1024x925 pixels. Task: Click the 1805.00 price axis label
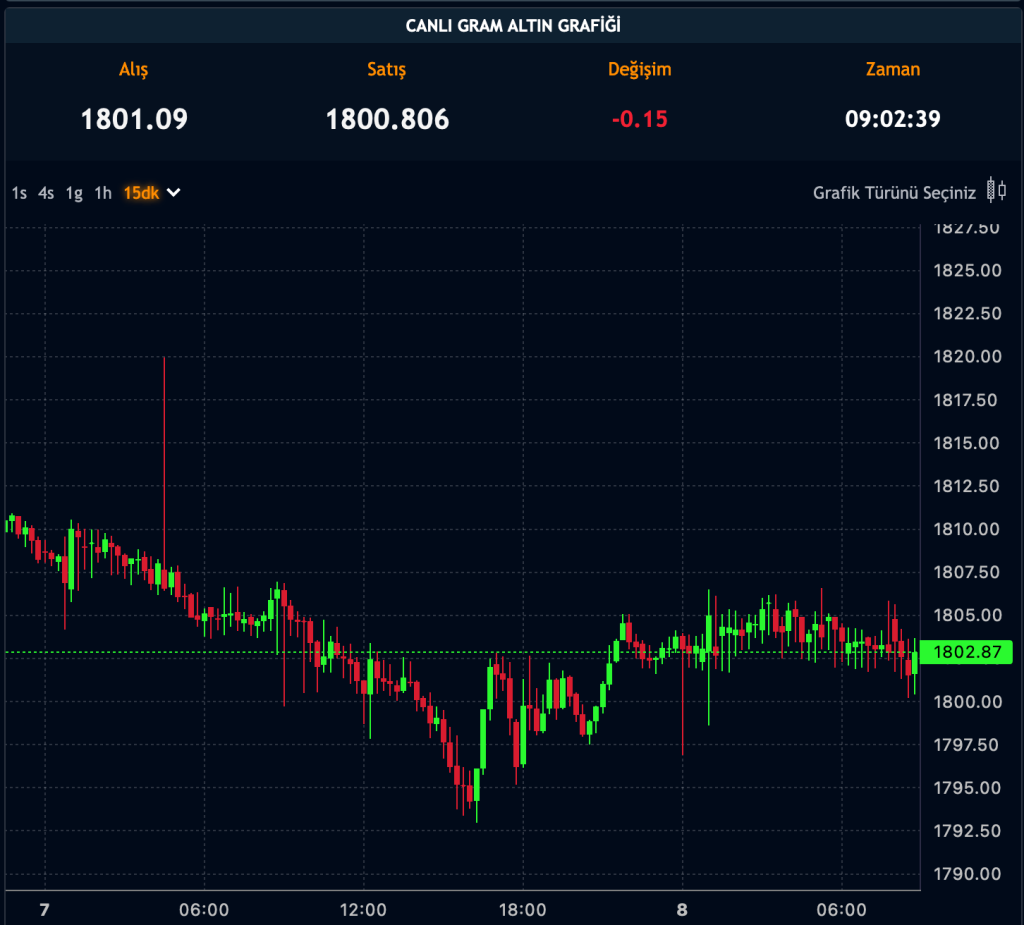[x=967, y=615]
